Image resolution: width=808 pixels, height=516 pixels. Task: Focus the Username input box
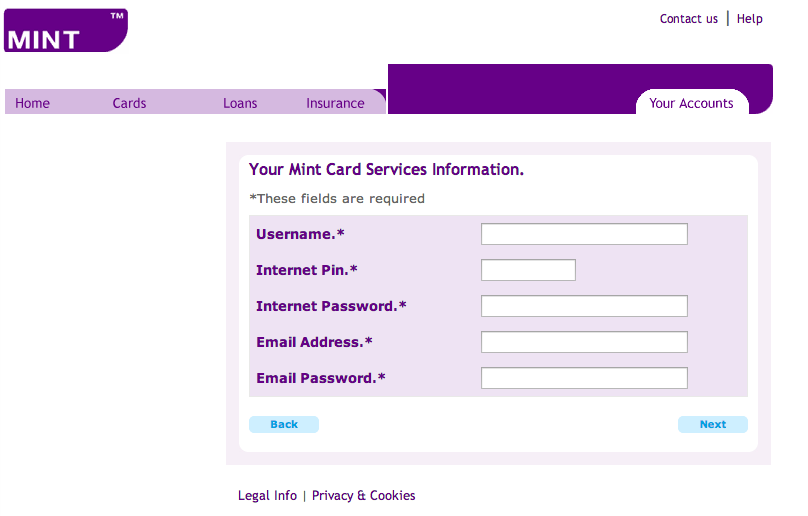[584, 234]
